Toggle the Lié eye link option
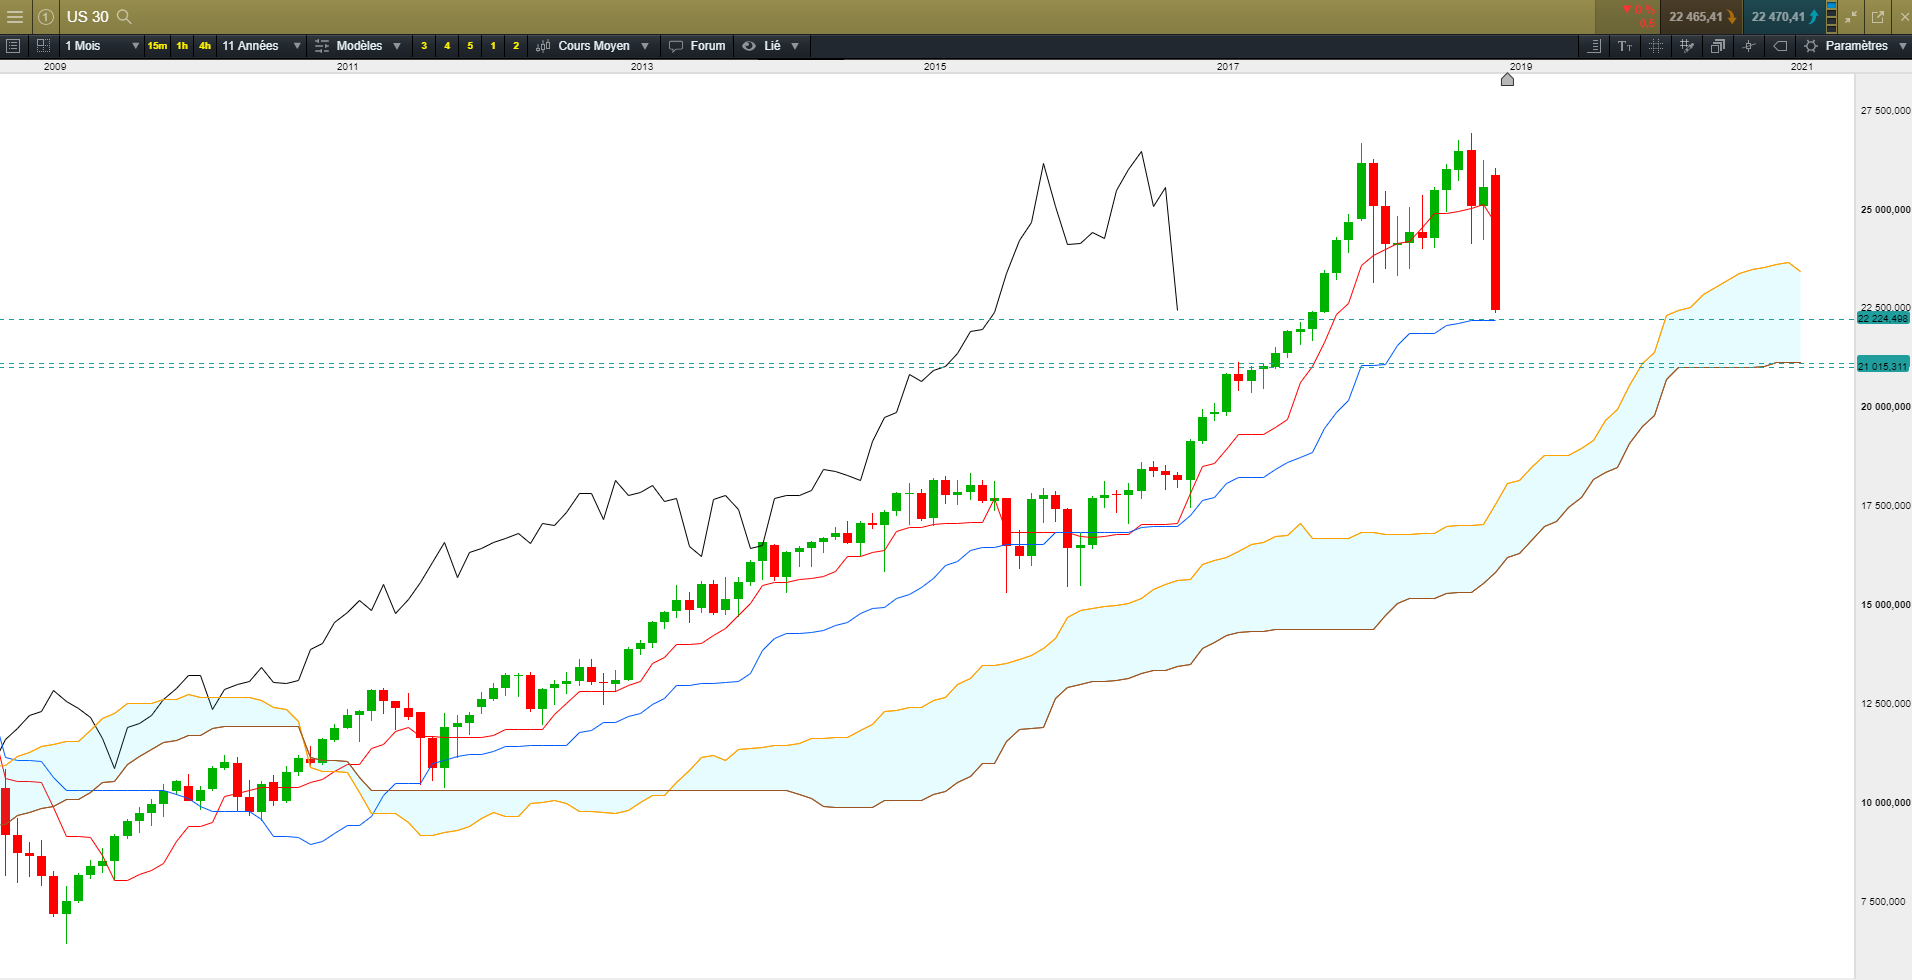This screenshot has height=980, width=1912. tap(749, 46)
